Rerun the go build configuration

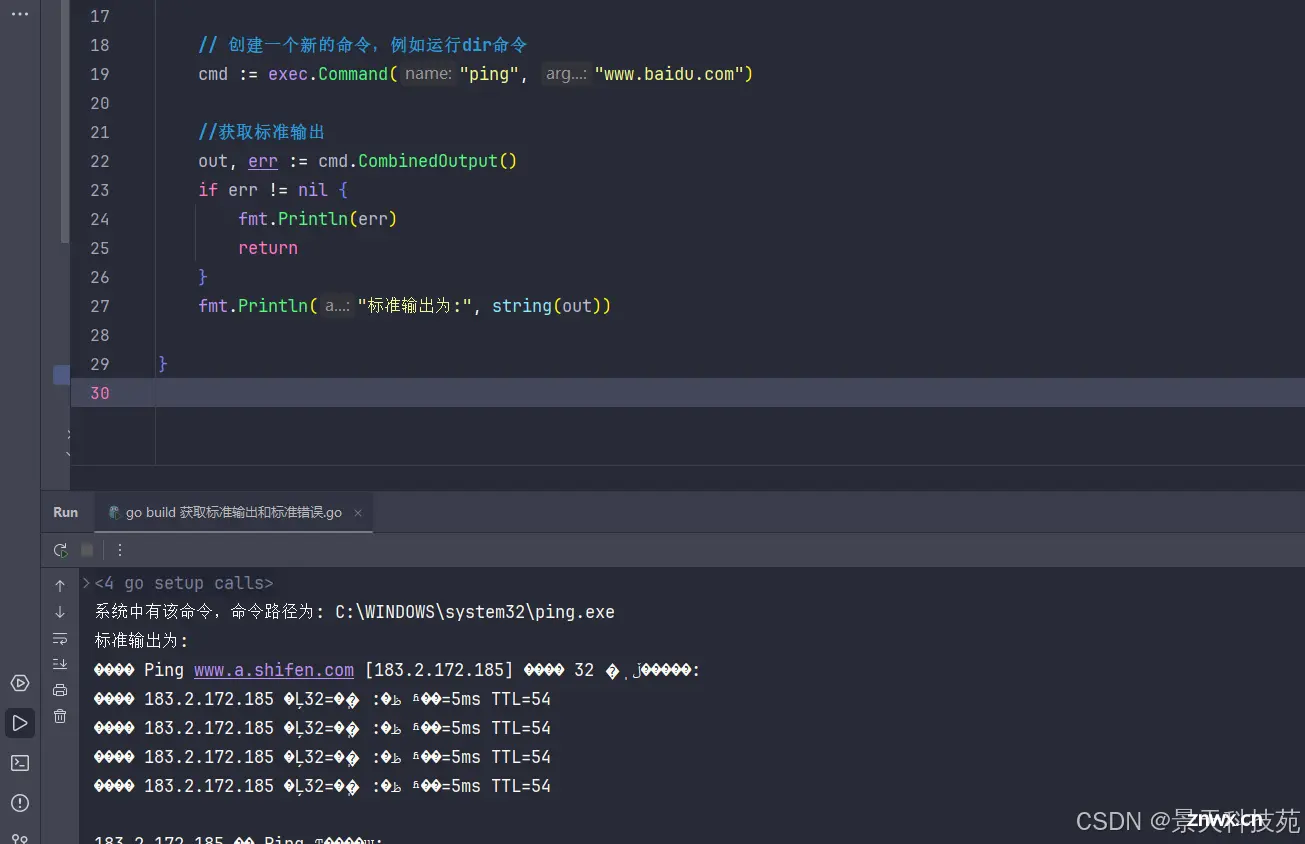[x=61, y=550]
